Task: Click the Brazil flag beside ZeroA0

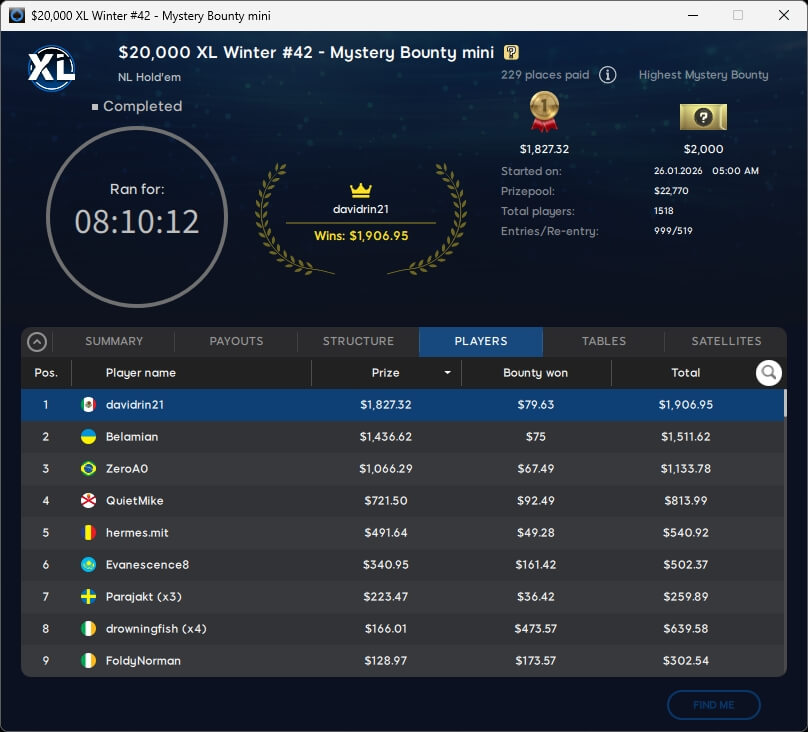Action: 88,469
